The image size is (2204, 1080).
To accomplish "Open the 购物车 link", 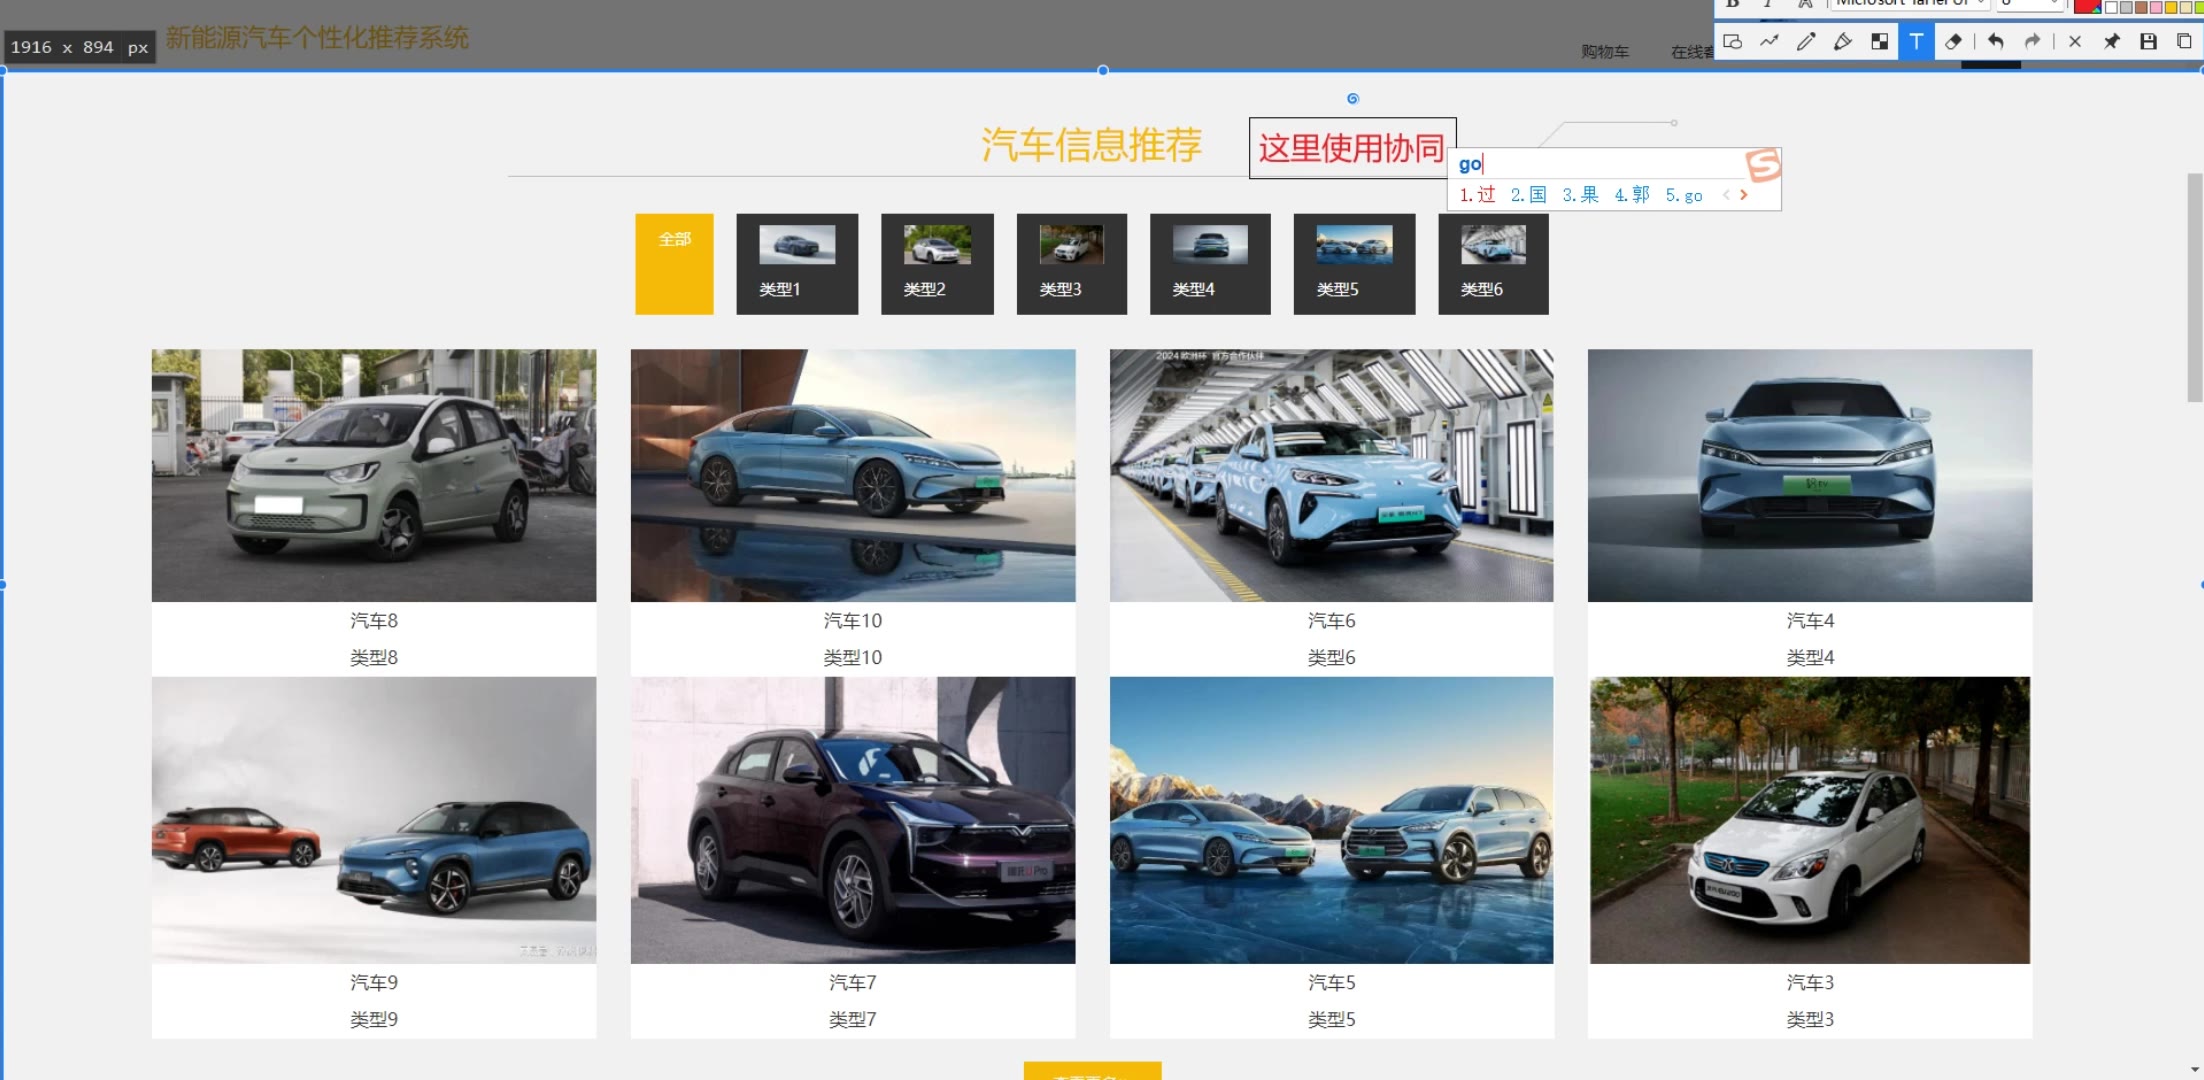I will [x=1605, y=52].
